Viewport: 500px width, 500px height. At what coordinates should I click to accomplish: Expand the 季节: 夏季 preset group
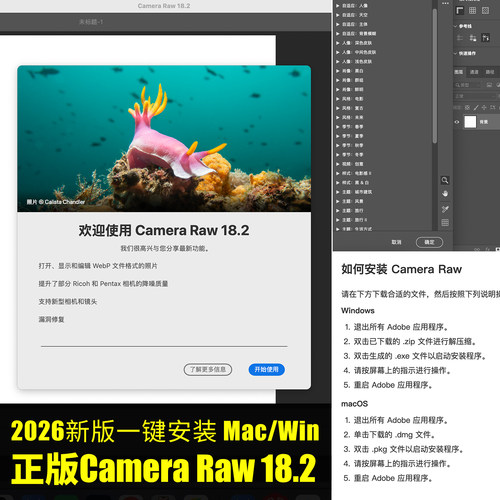[337, 136]
